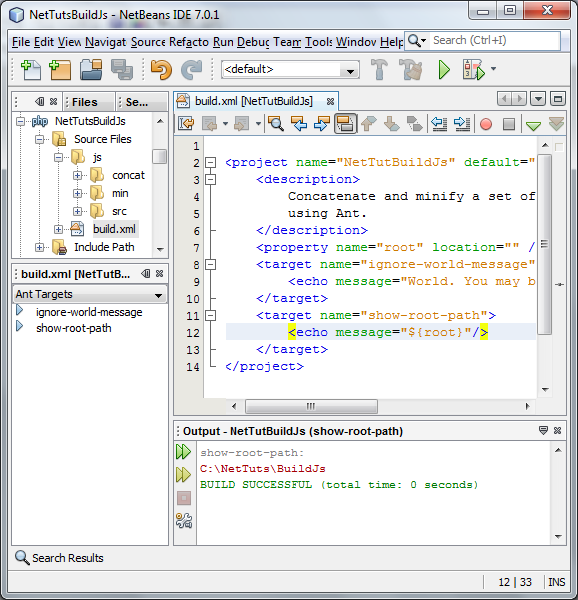Open Search Results at bottom
Viewport: 578px width, 600px height.
click(59, 558)
